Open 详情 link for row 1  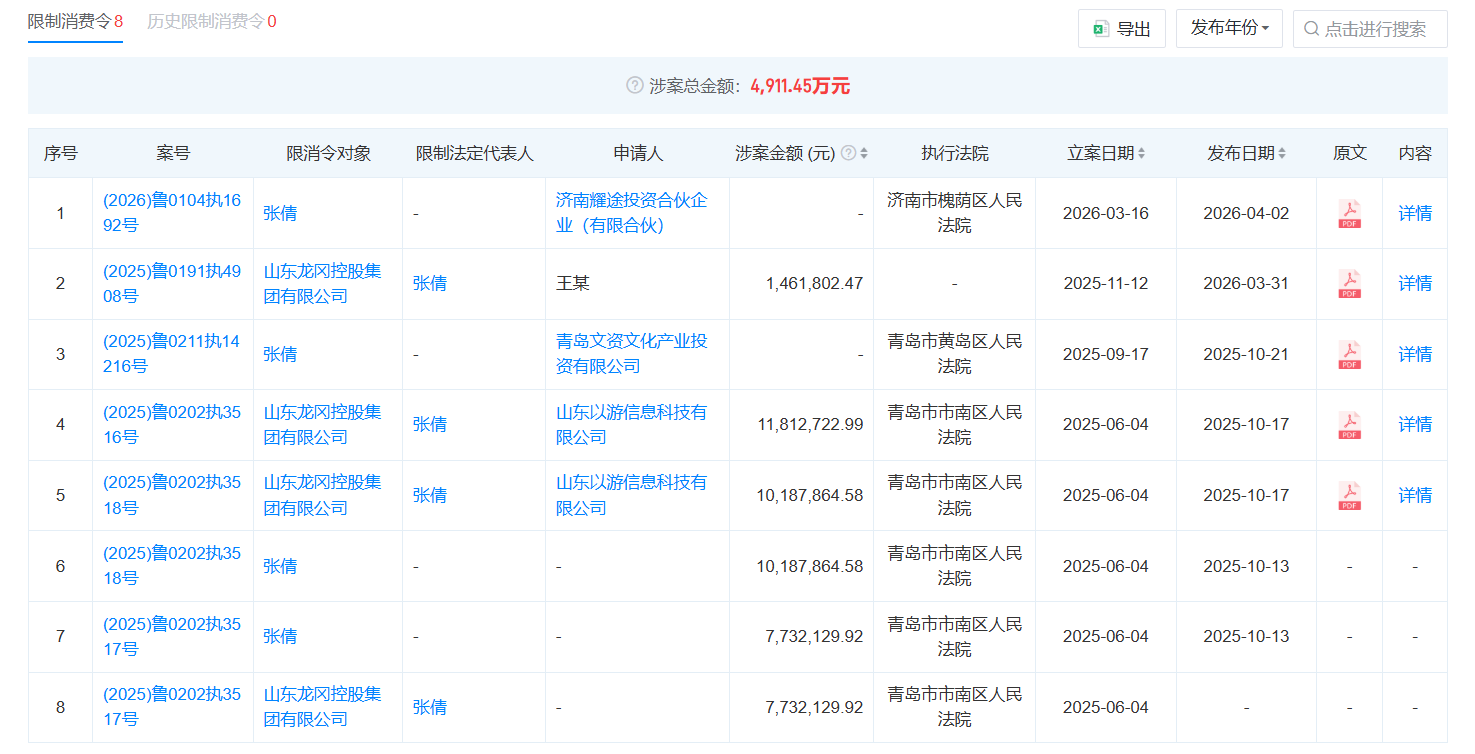(1414, 213)
